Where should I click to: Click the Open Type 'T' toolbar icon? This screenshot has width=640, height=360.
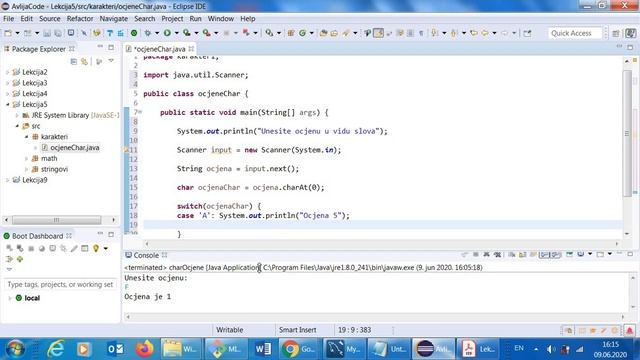(x=110, y=33)
